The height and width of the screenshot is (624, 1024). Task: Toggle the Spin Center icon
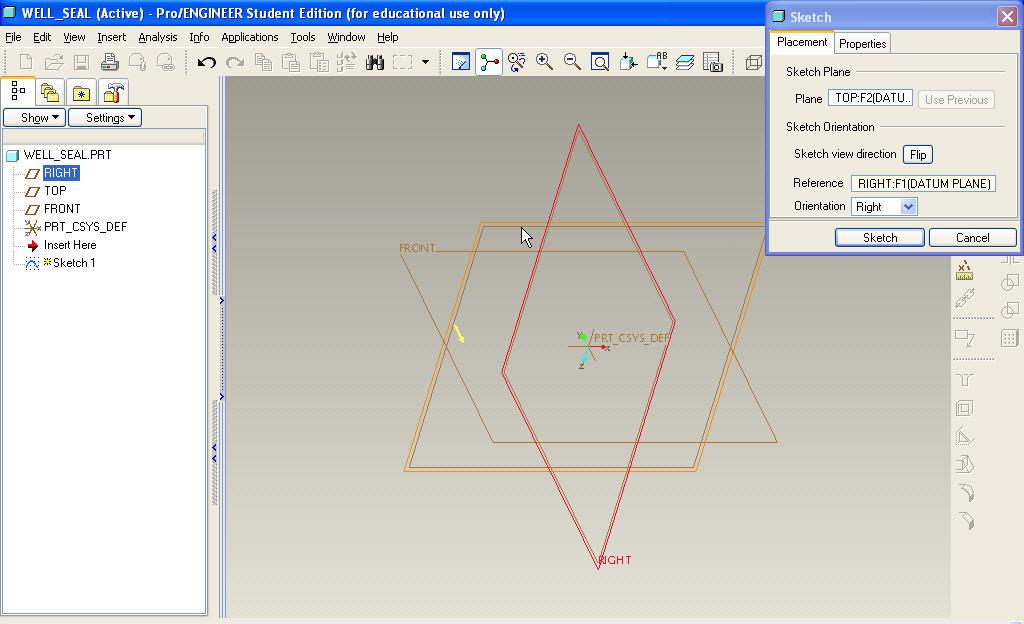tap(489, 62)
